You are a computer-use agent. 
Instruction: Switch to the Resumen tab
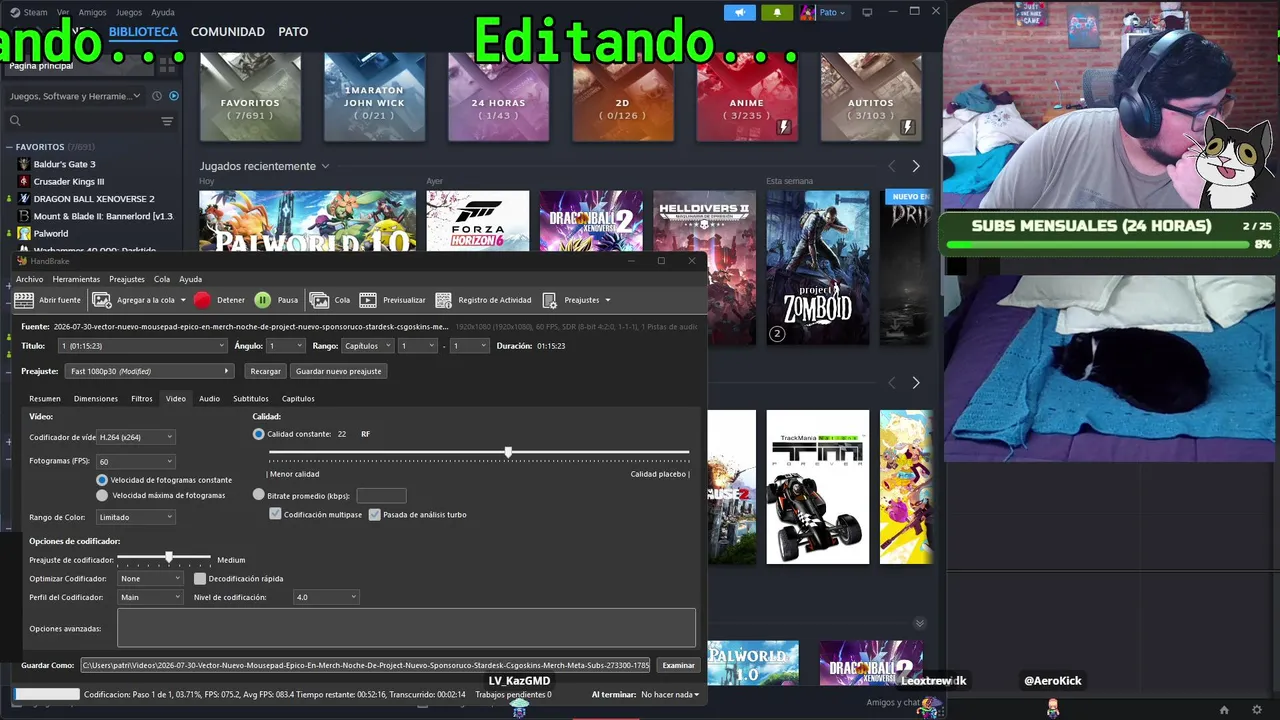(x=45, y=399)
